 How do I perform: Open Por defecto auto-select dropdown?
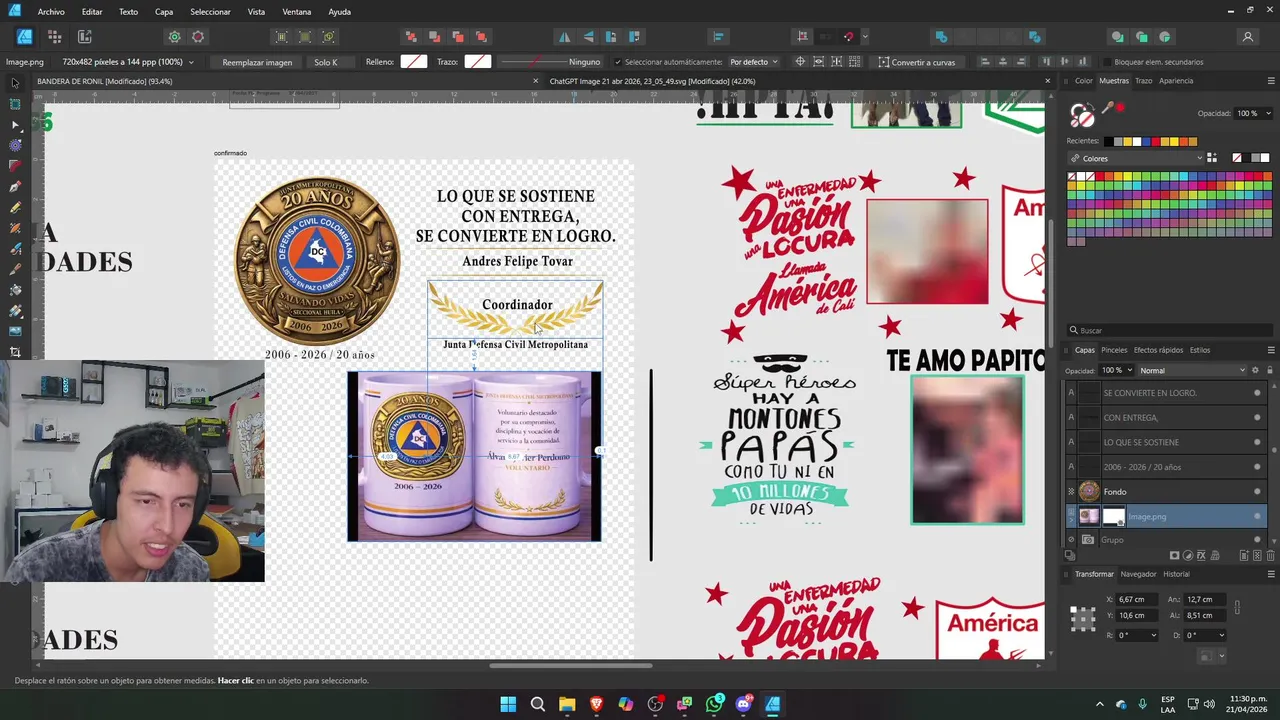(753, 62)
